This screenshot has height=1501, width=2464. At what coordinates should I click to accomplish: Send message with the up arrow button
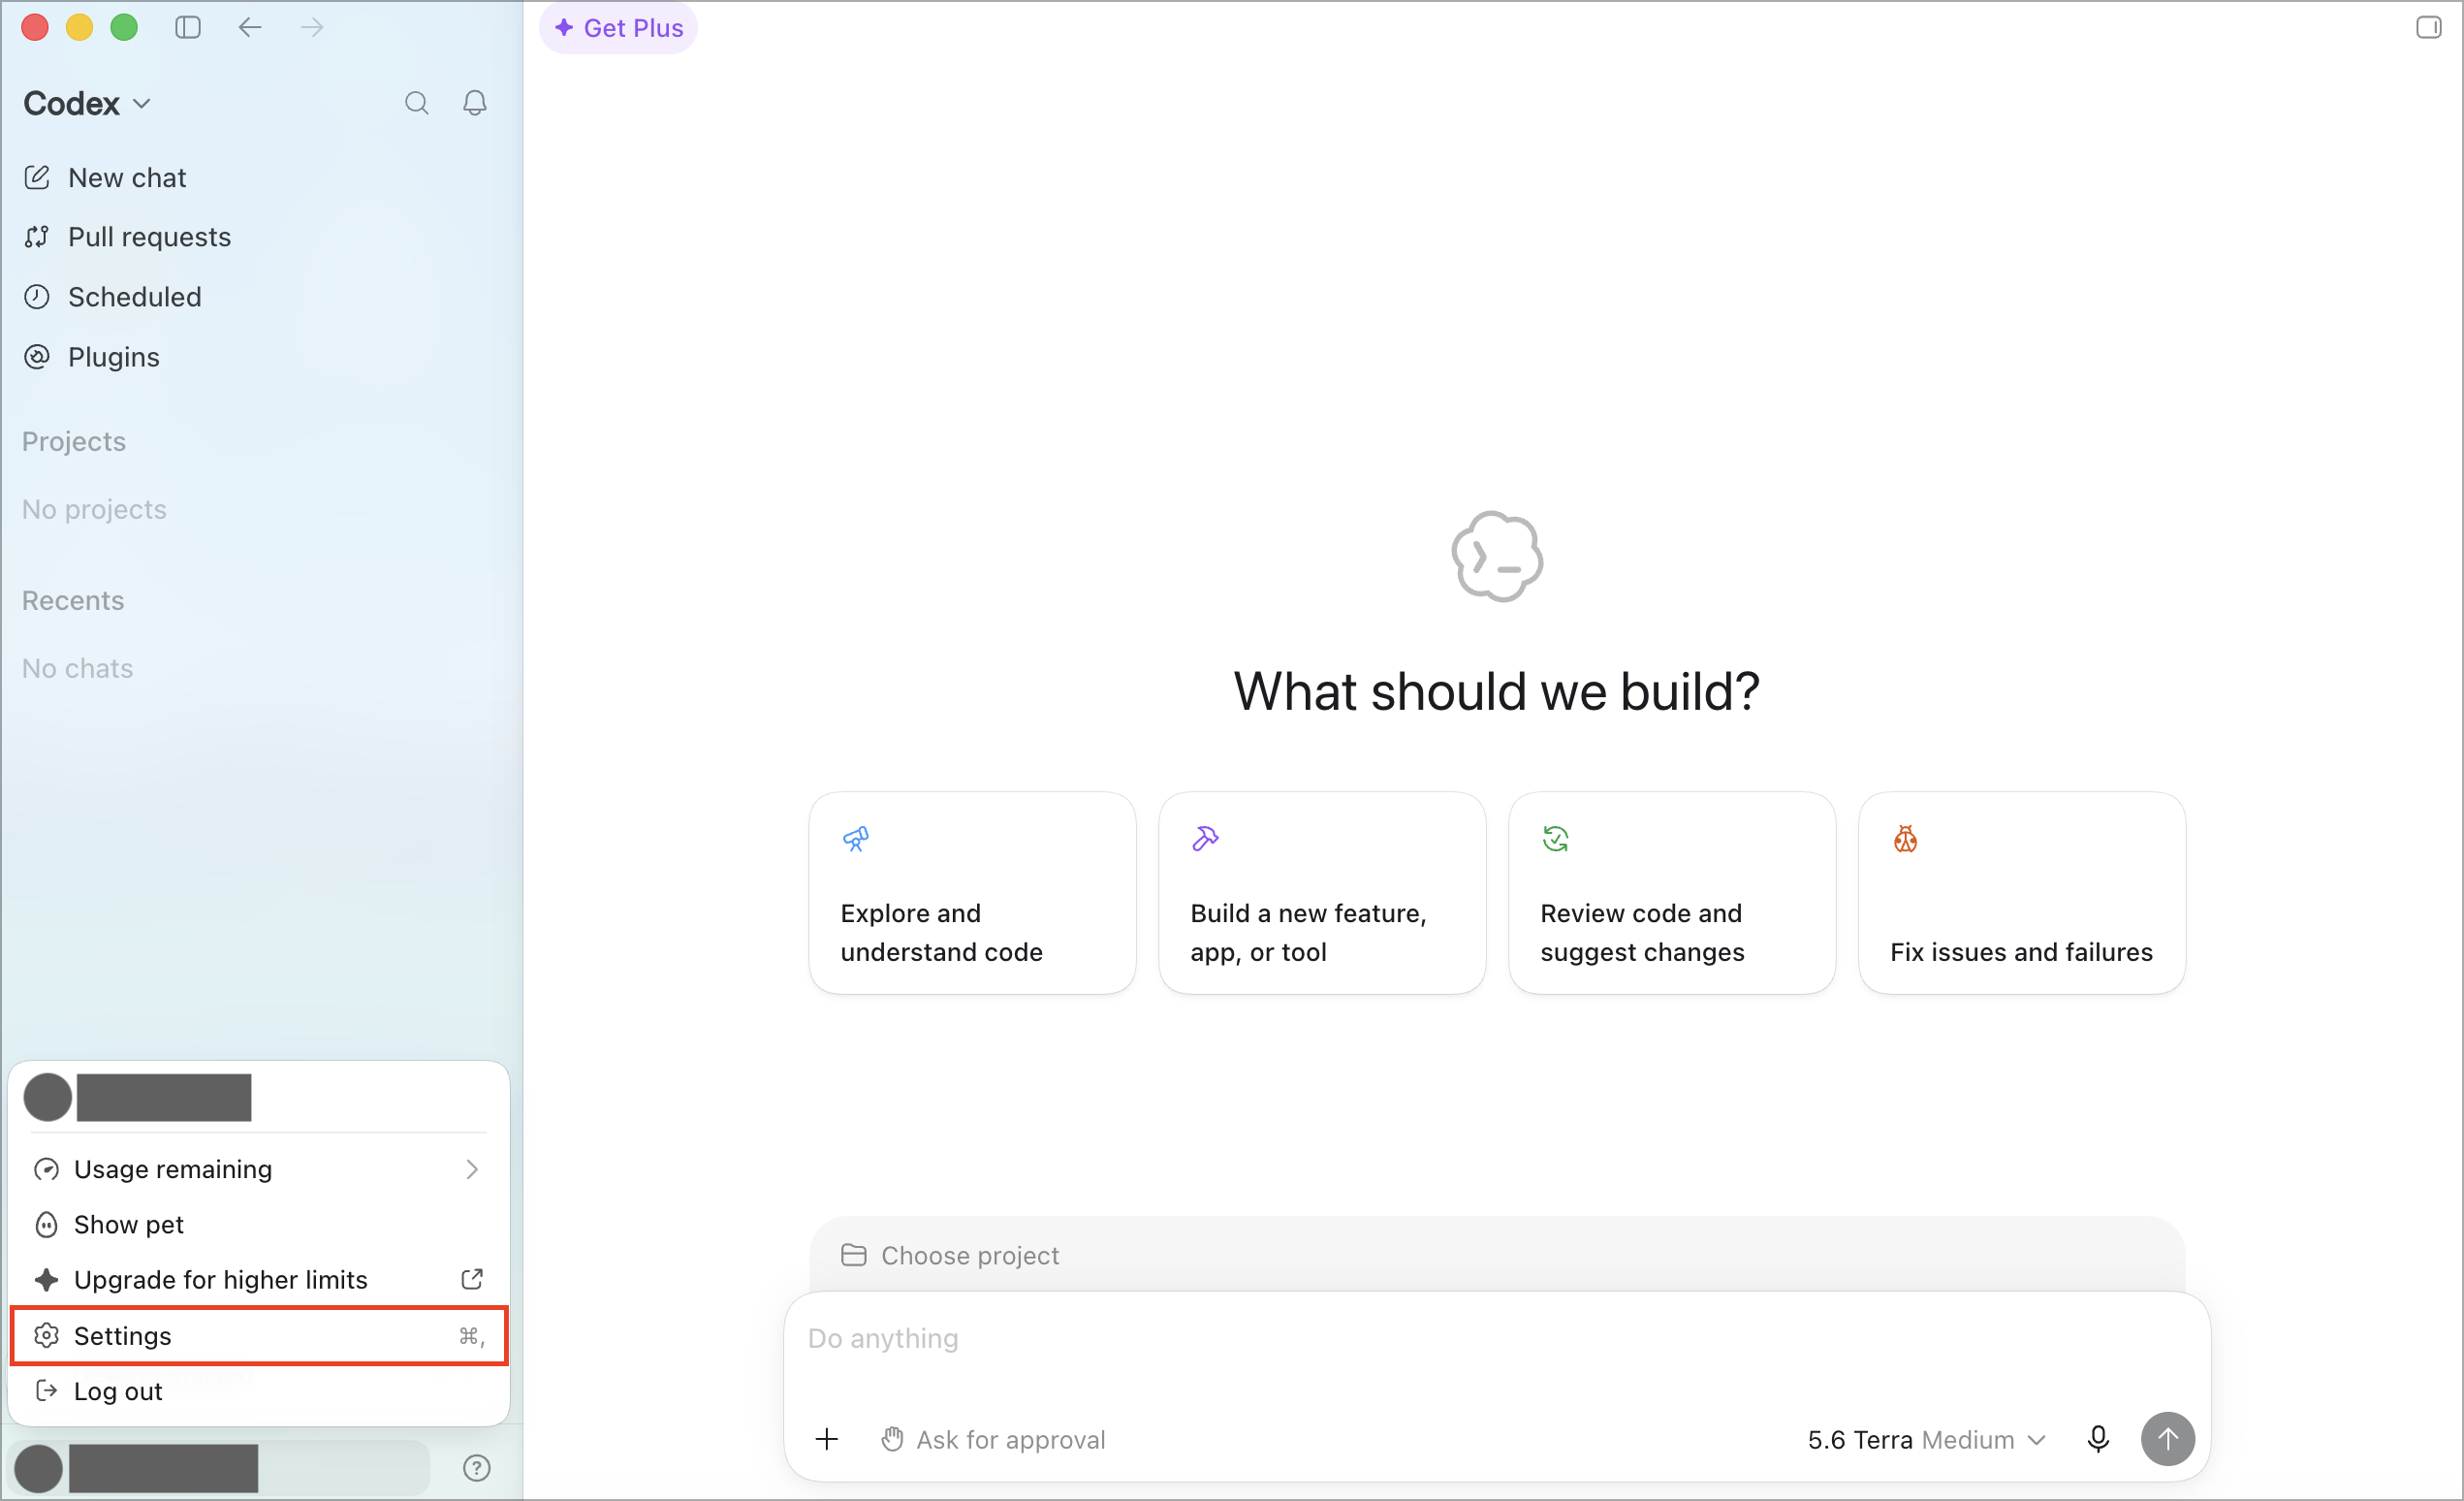[2168, 1440]
